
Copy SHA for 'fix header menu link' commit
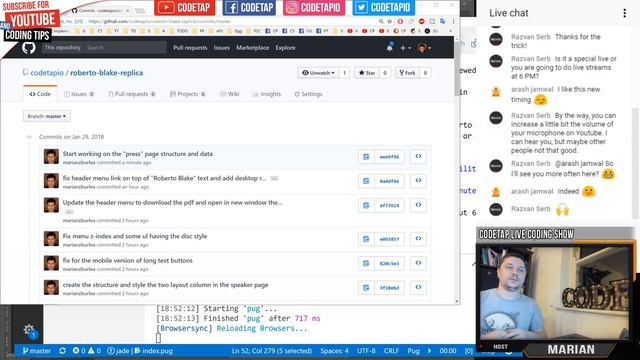(366, 181)
